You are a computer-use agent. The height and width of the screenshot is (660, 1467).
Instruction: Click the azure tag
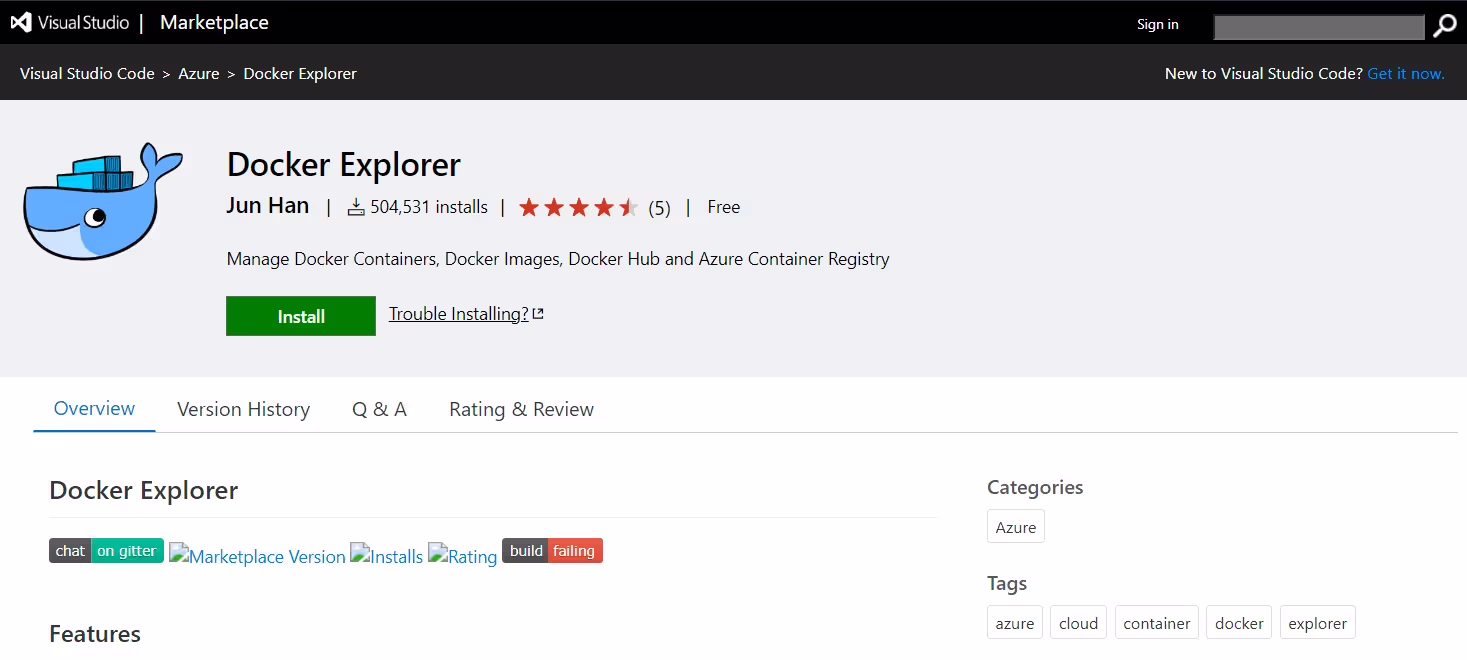click(1015, 623)
